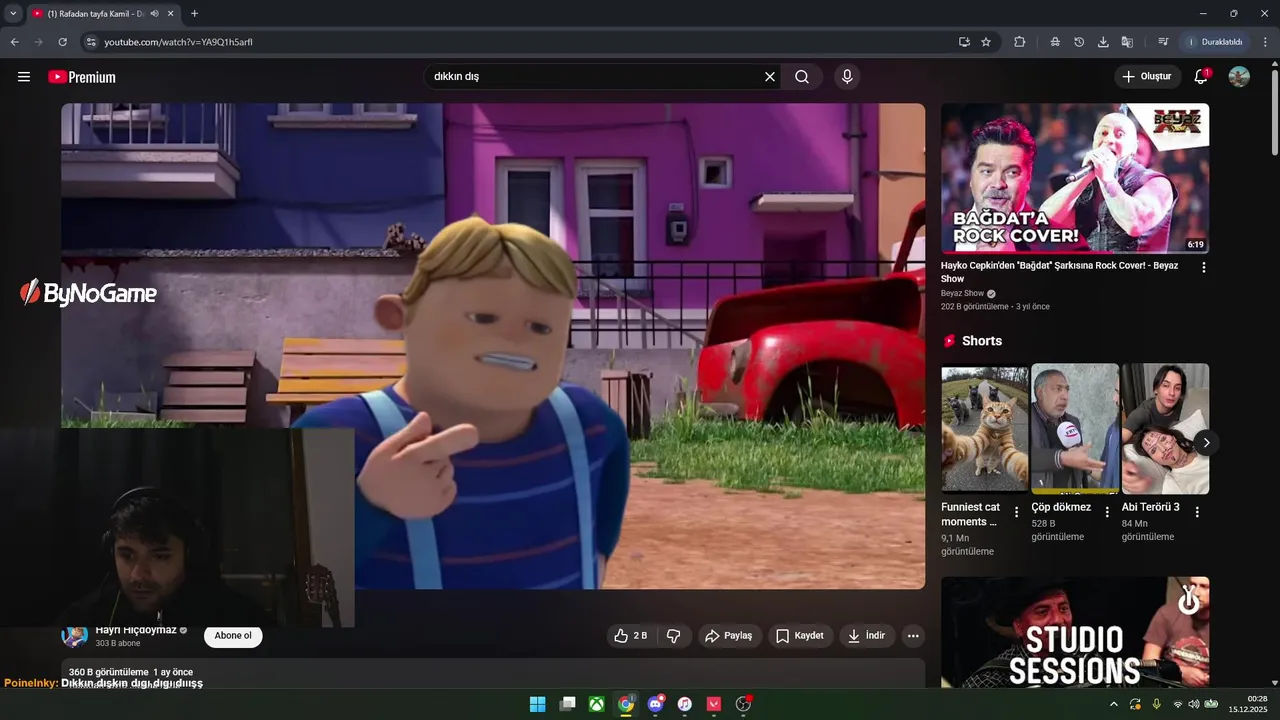The image size is (1280, 720).
Task: Open Funniest cat moments short thumbnail
Action: (x=984, y=429)
